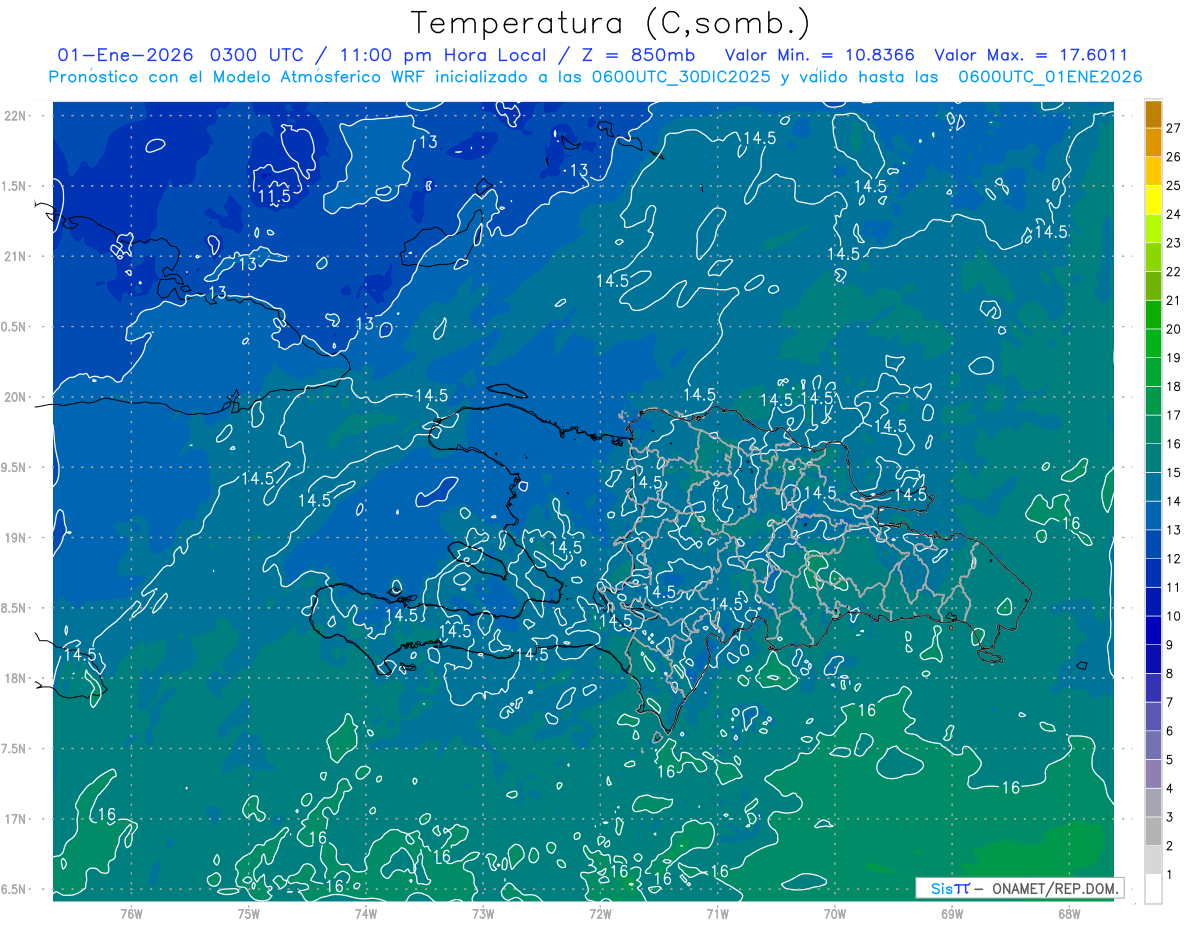Screen dimensions: 1200x927
Task: Click the legend value "27"
Action: pyautogui.click(x=1174, y=127)
